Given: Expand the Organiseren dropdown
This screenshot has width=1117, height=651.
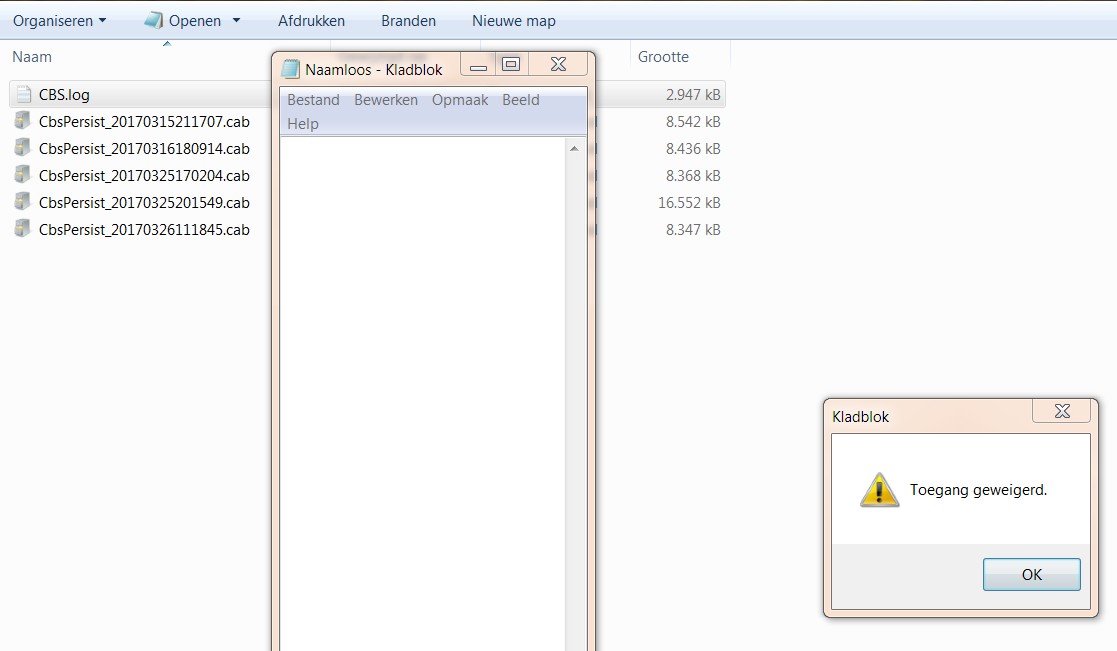Looking at the screenshot, I should 60,21.
